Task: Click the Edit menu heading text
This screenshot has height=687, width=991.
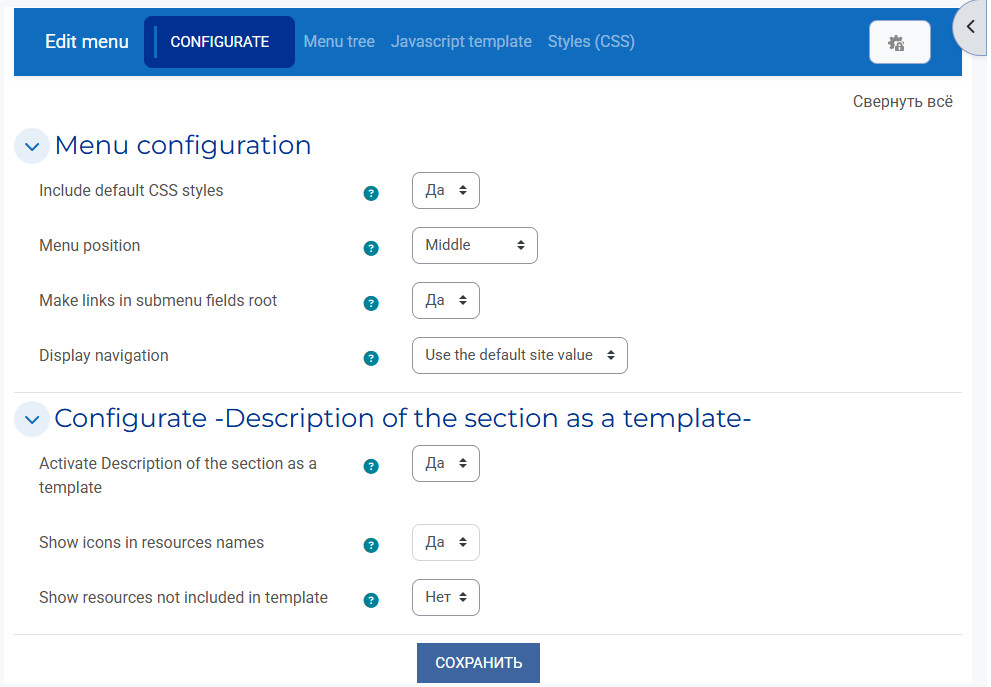Action: tap(87, 42)
